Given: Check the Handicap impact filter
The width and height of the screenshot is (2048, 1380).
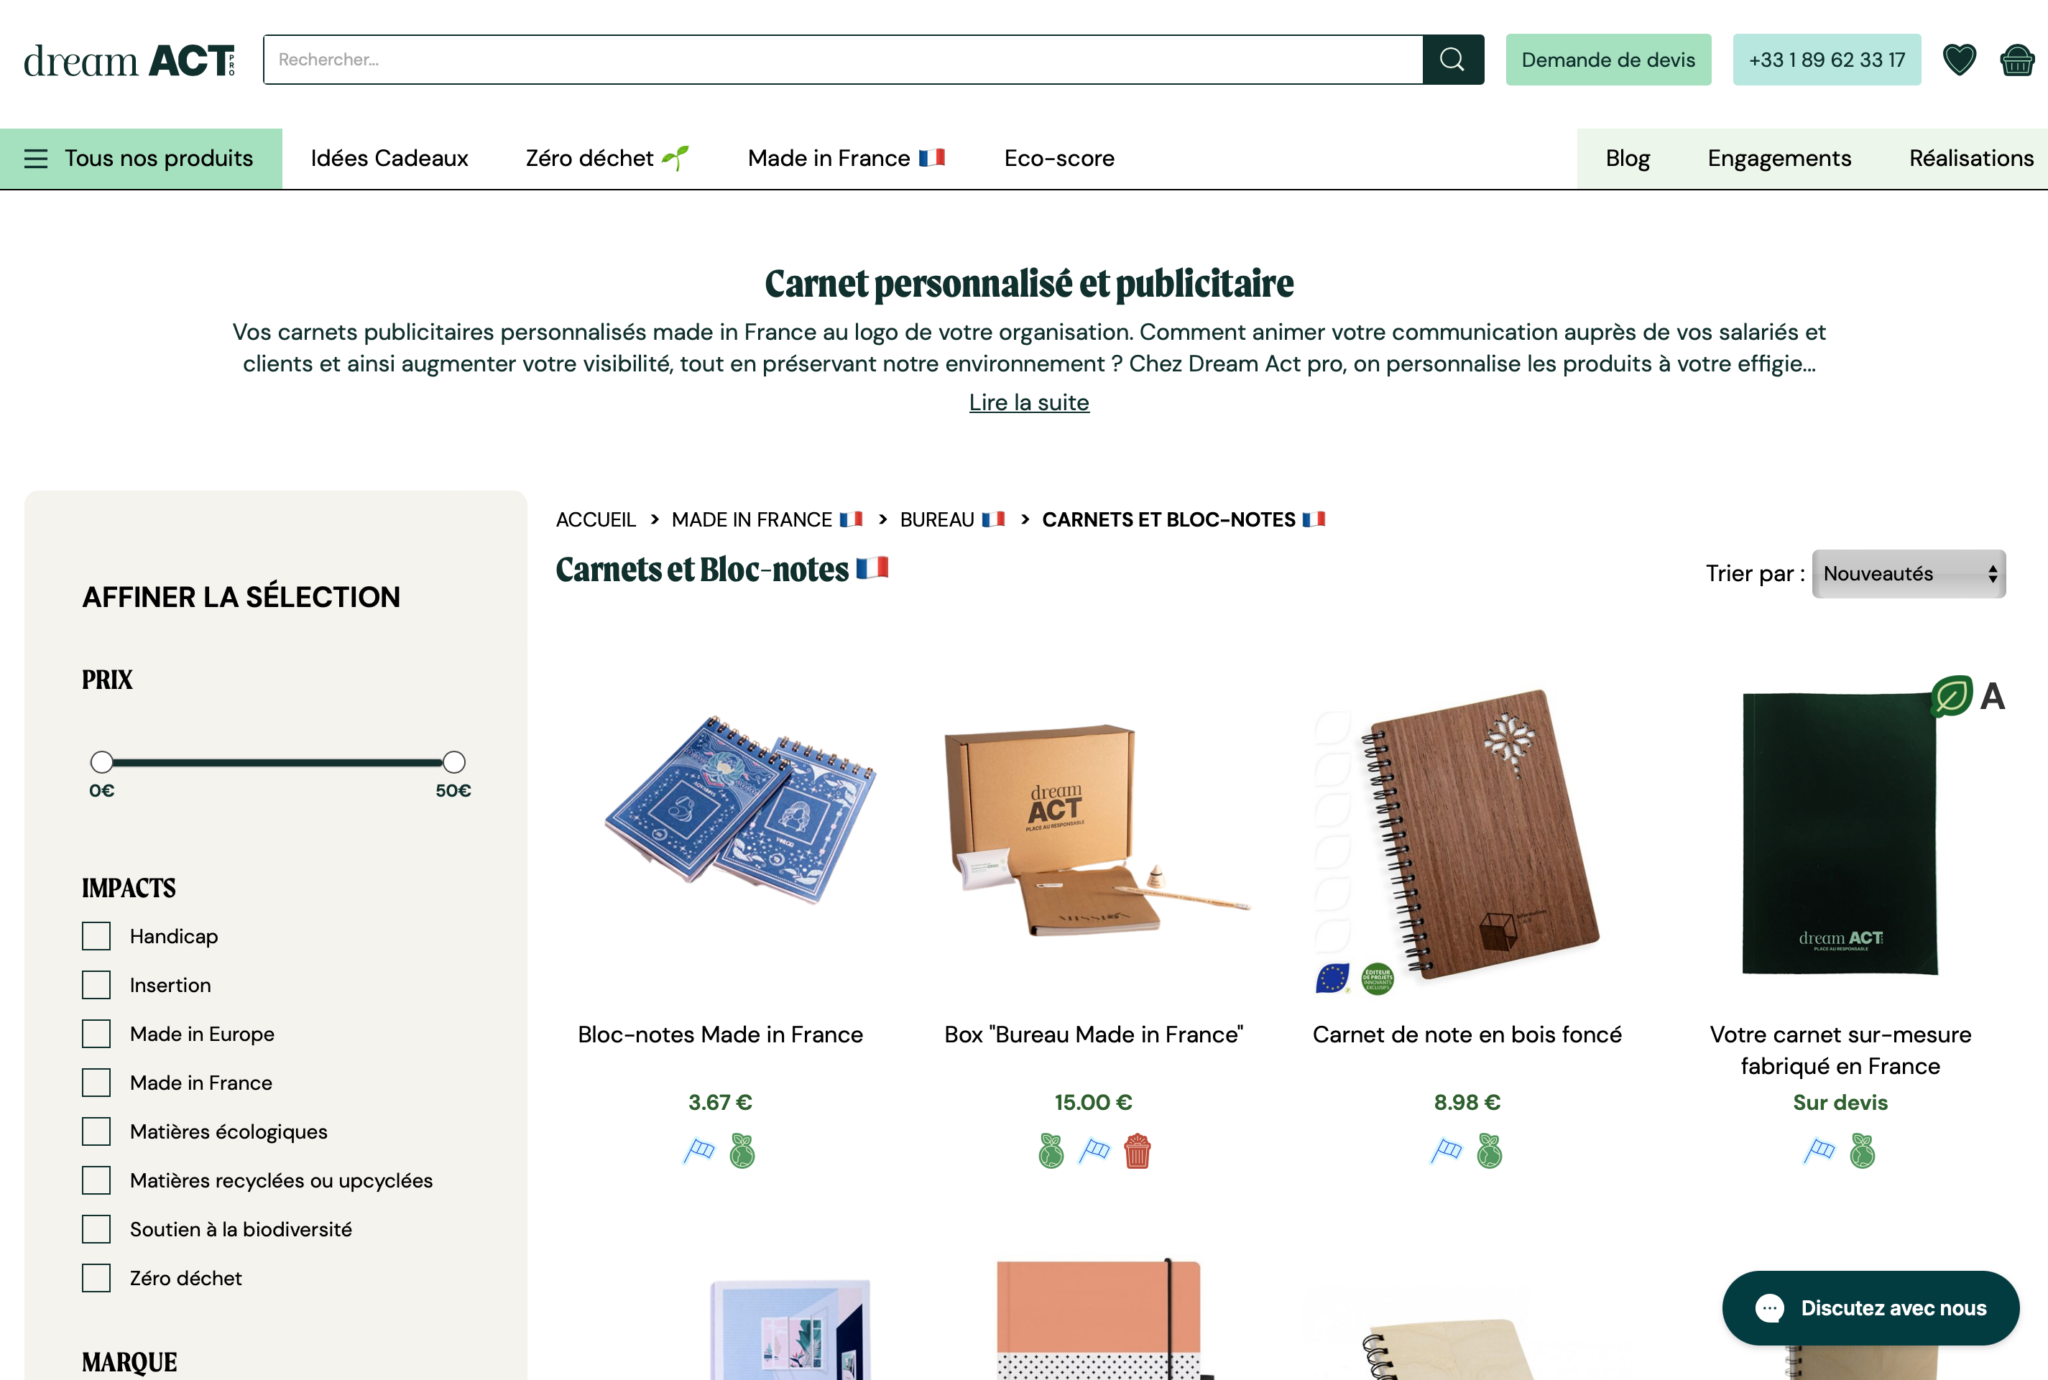Looking at the screenshot, I should pyautogui.click(x=96, y=936).
